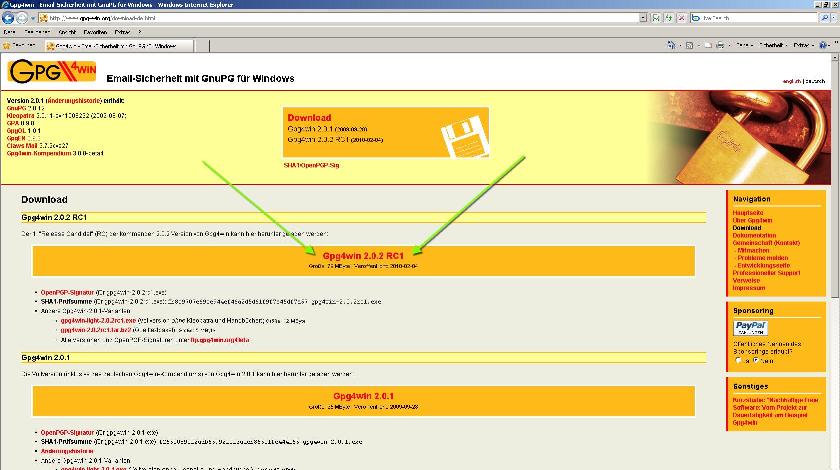Click the scrollbar up arrow
This screenshot has width=840, height=470.
[x=835, y=57]
